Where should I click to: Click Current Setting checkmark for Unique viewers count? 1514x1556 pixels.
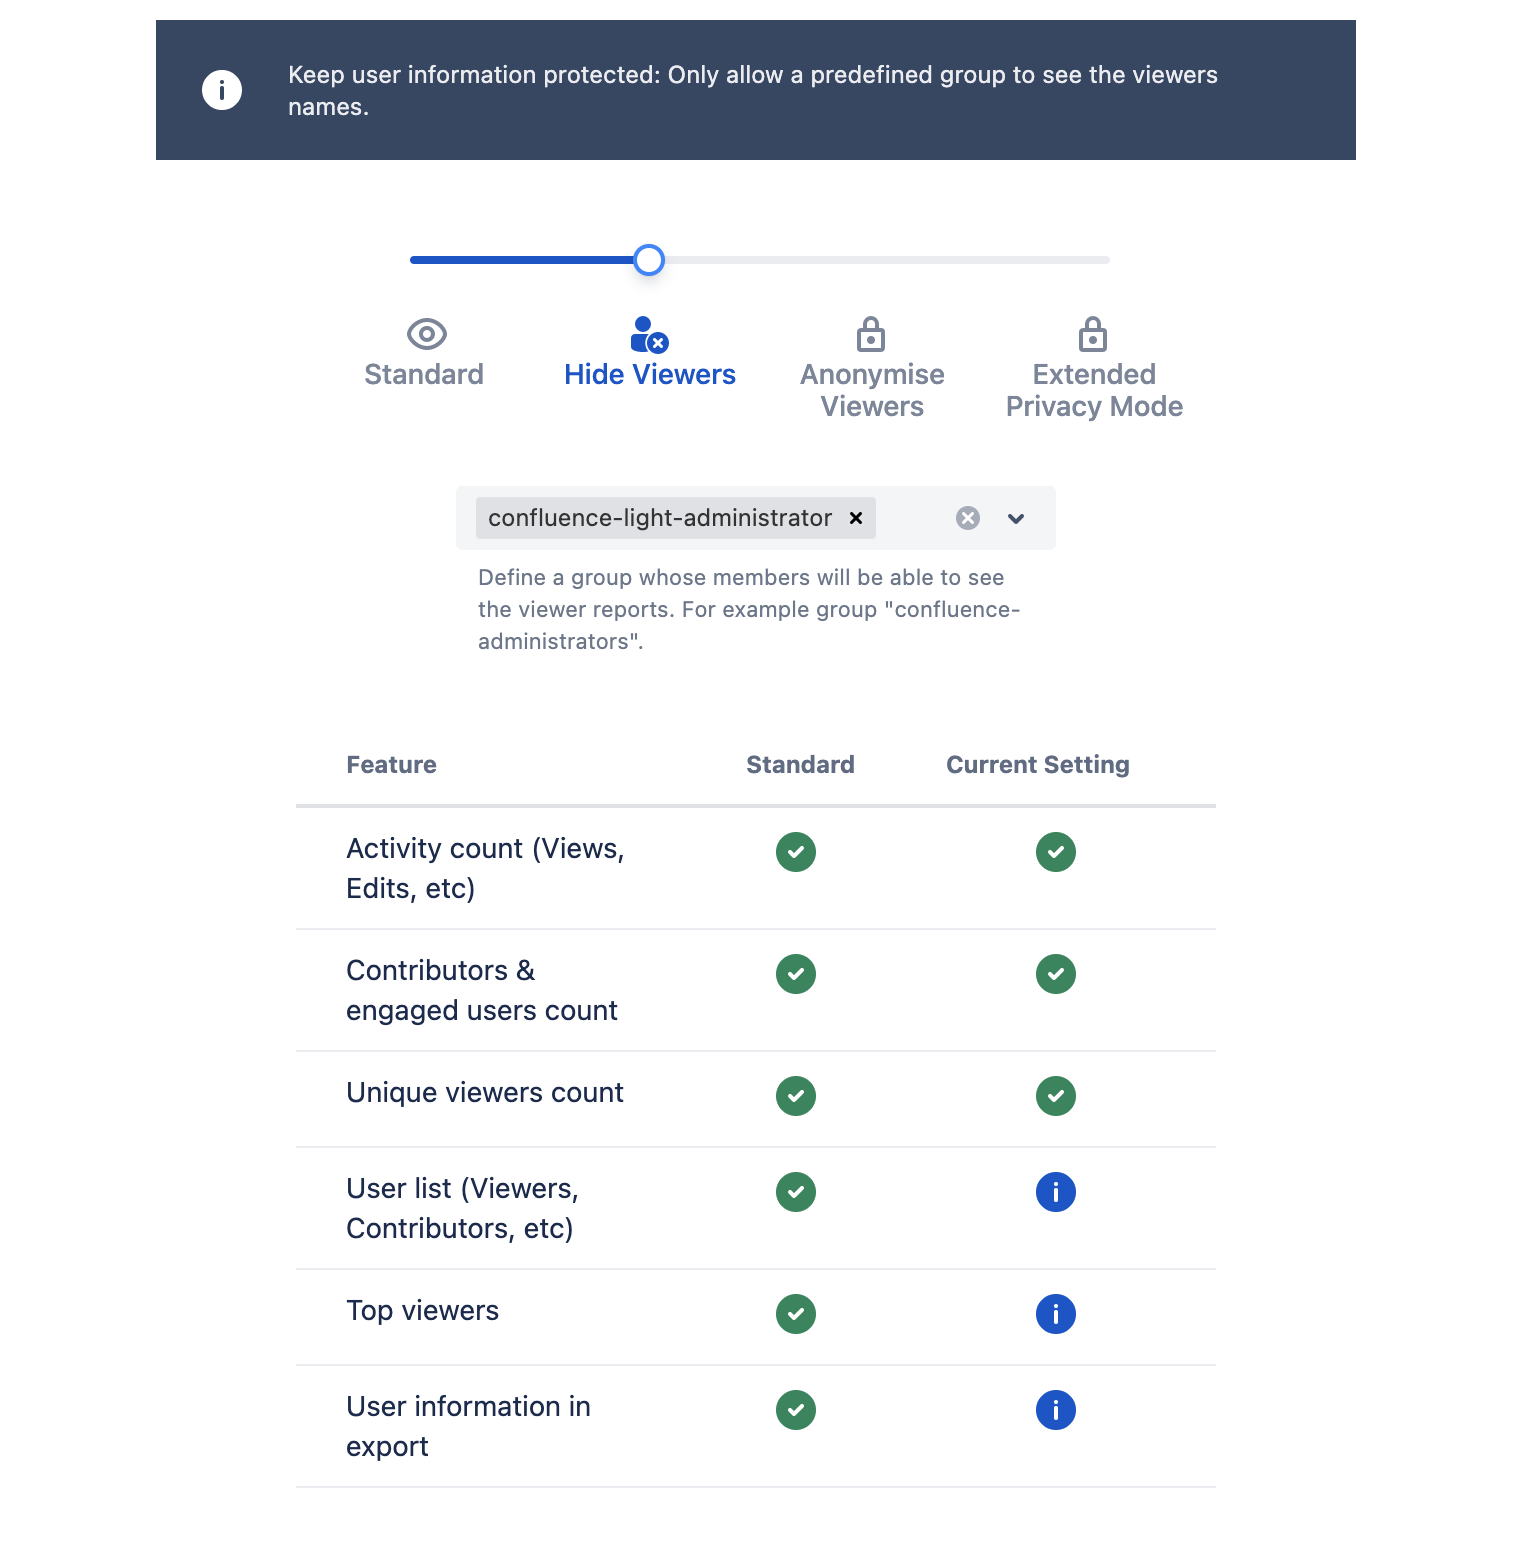coord(1055,1096)
